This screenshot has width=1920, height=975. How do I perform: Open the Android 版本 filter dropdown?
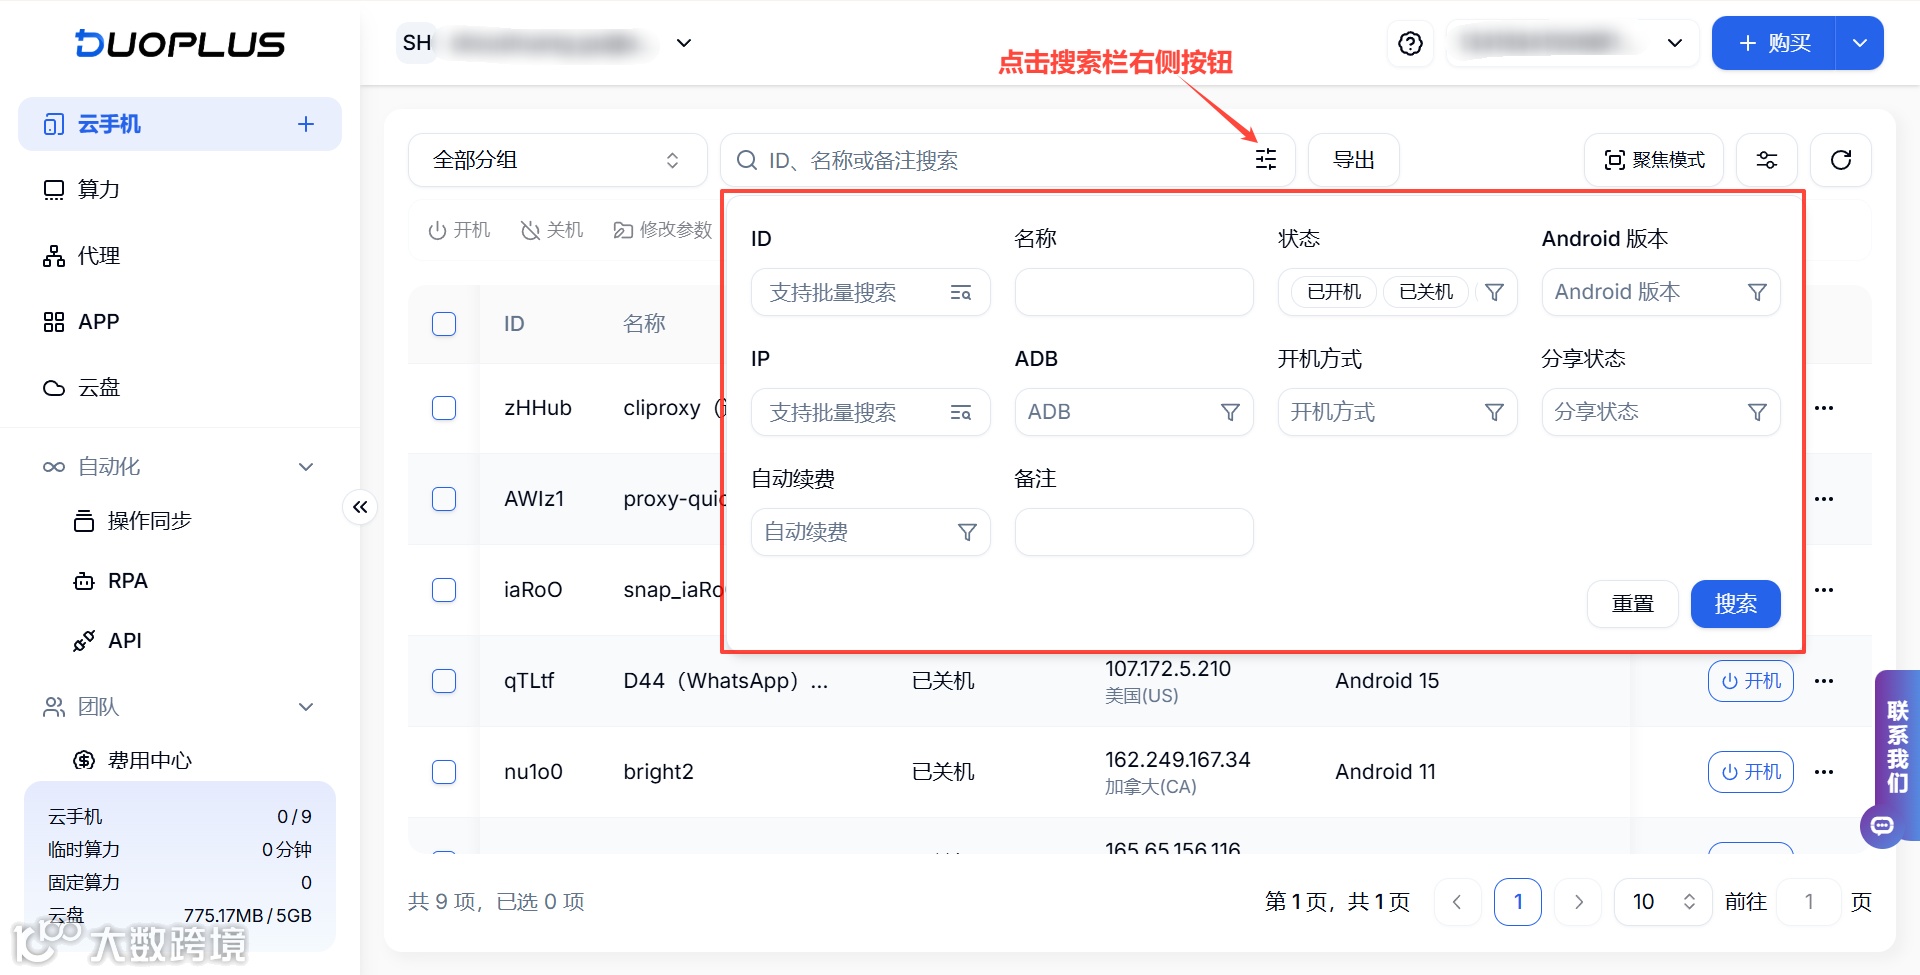click(x=1661, y=292)
